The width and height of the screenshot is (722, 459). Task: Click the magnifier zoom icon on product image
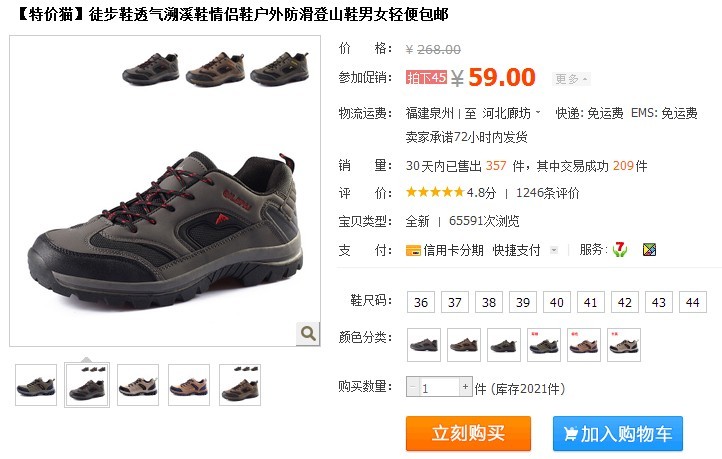(308, 333)
